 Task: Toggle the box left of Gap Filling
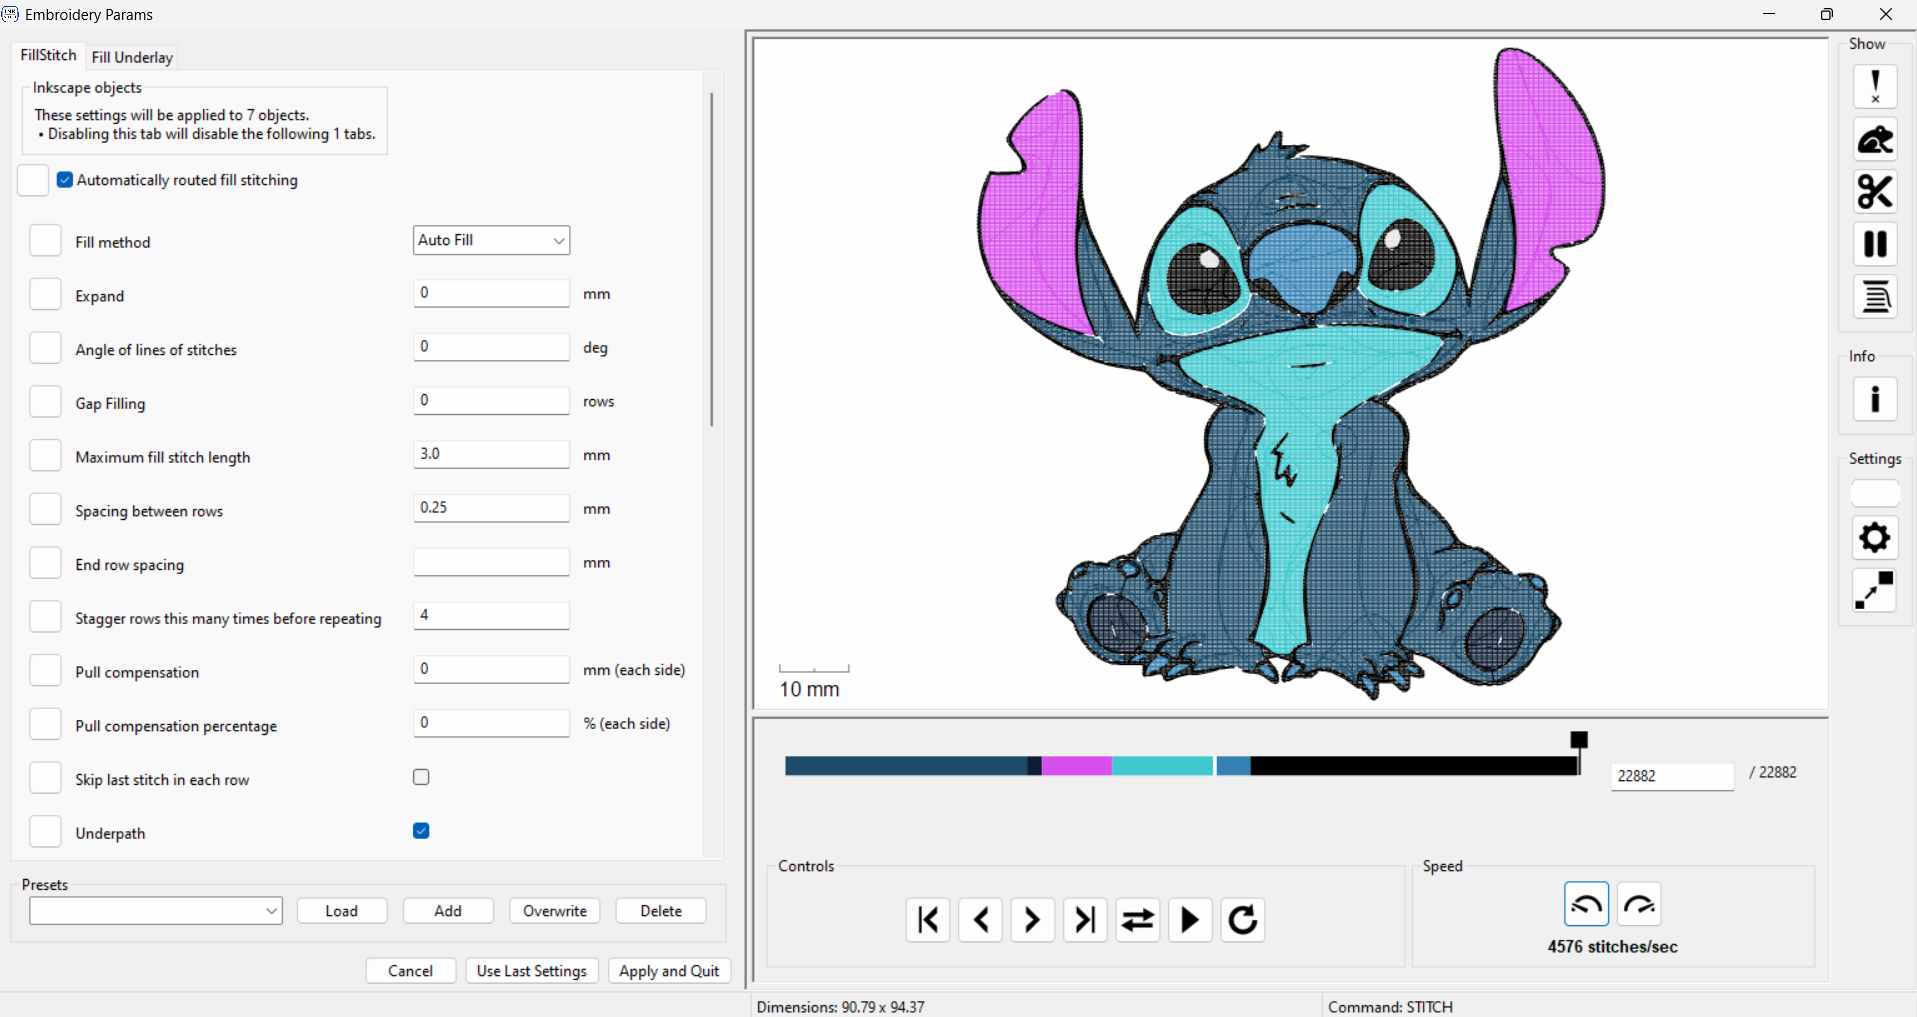45,402
